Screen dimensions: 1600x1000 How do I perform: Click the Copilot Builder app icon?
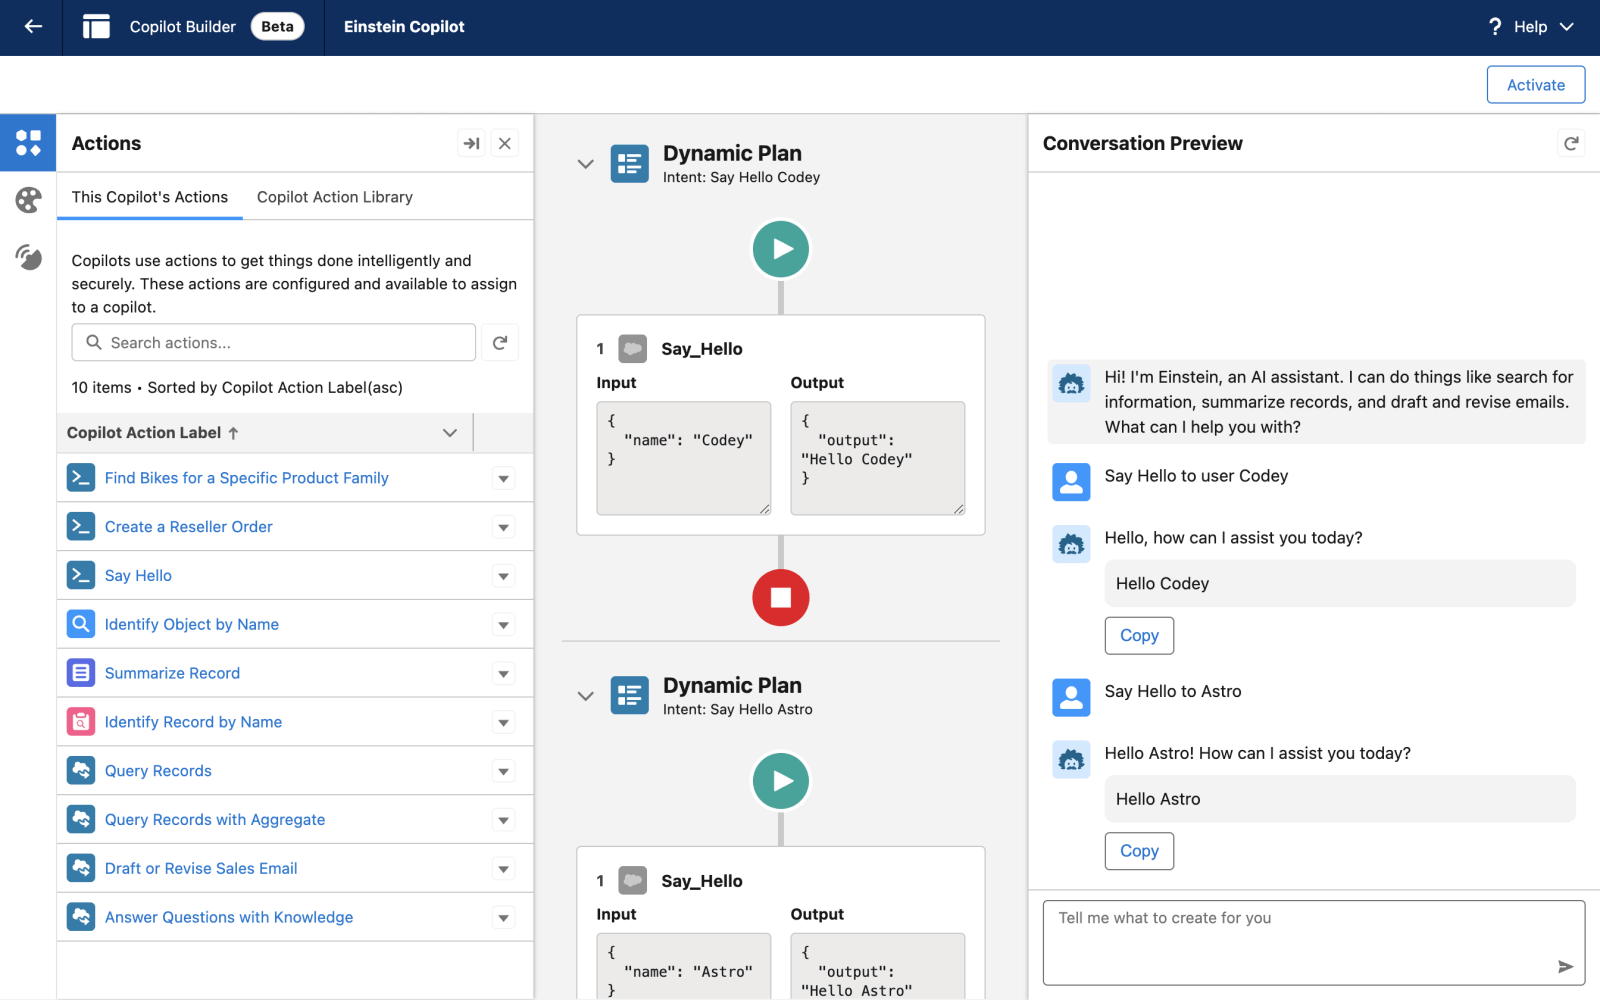pyautogui.click(x=96, y=27)
